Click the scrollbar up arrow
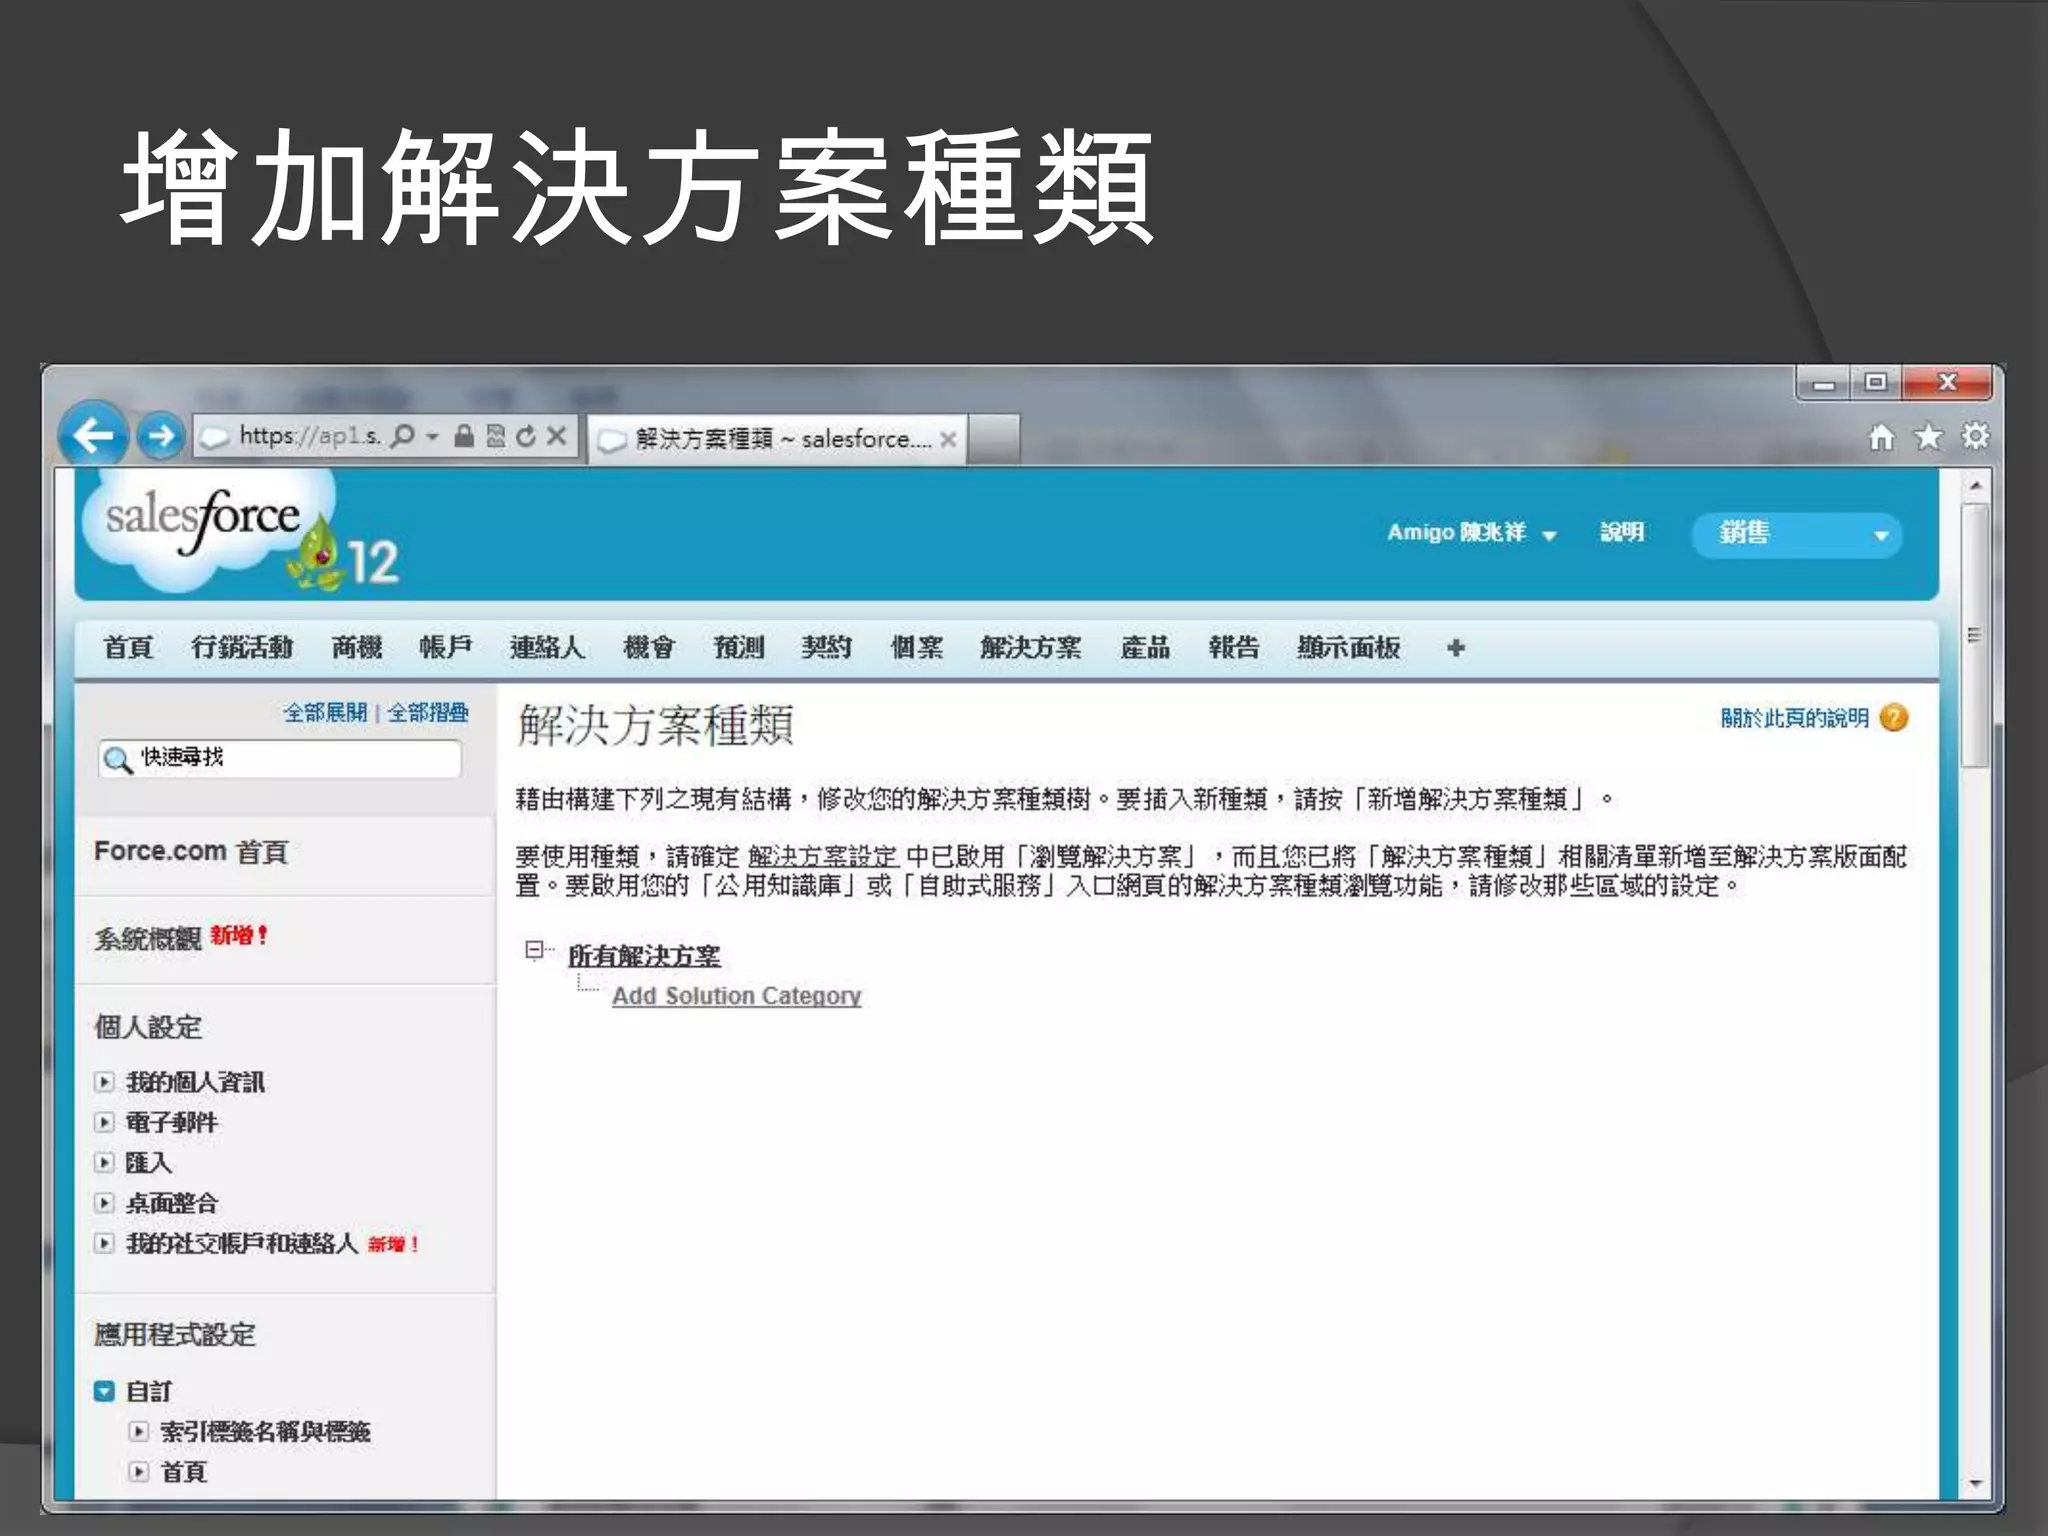 click(1975, 486)
